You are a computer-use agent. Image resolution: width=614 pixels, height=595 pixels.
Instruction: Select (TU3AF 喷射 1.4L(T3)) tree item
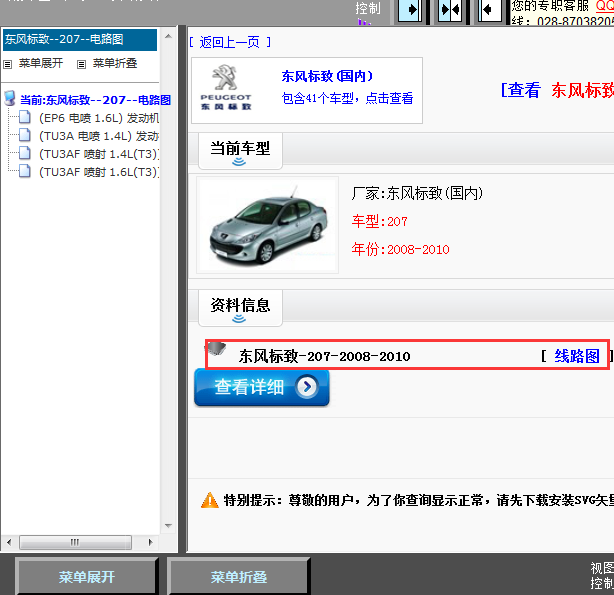click(x=99, y=154)
